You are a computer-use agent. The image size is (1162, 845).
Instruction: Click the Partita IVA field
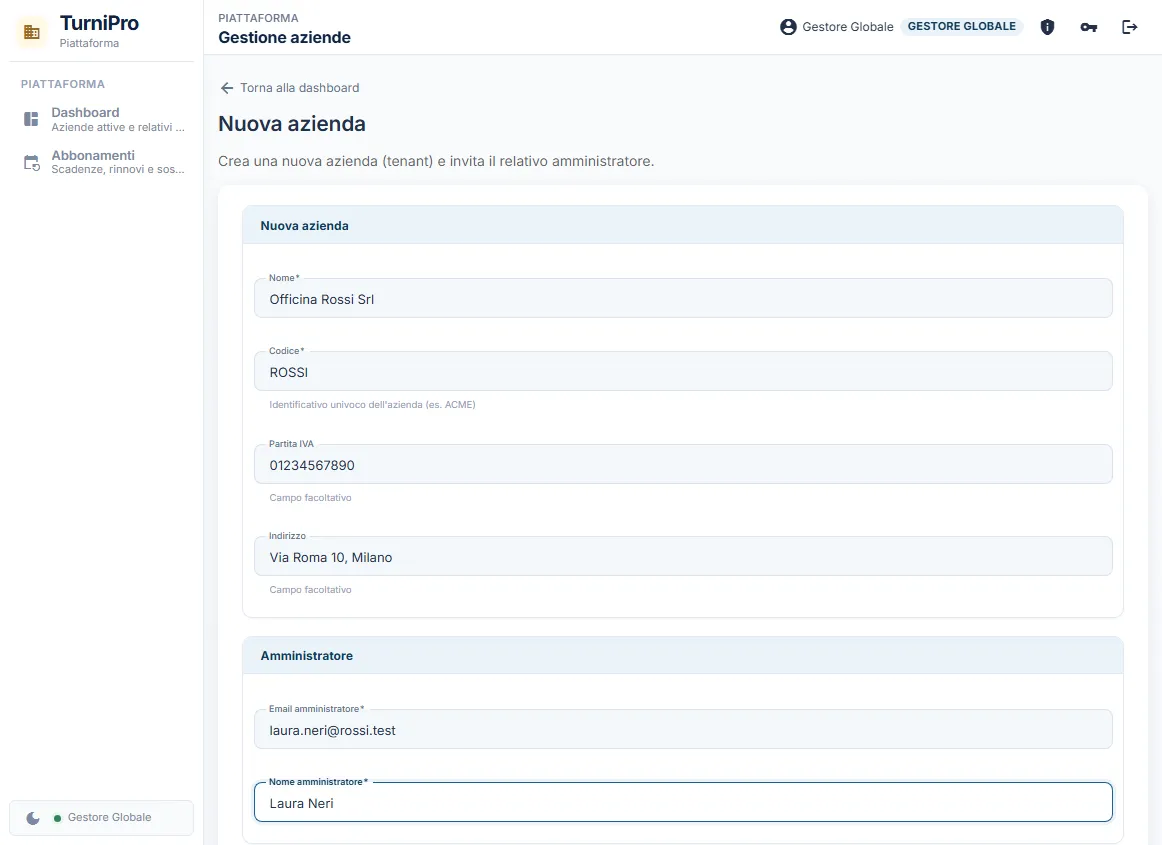[683, 464]
